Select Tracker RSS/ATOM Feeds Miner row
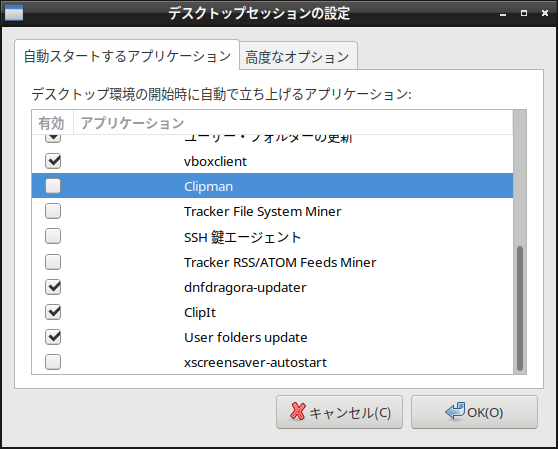Viewport: 558px width, 449px height. [x=272, y=262]
